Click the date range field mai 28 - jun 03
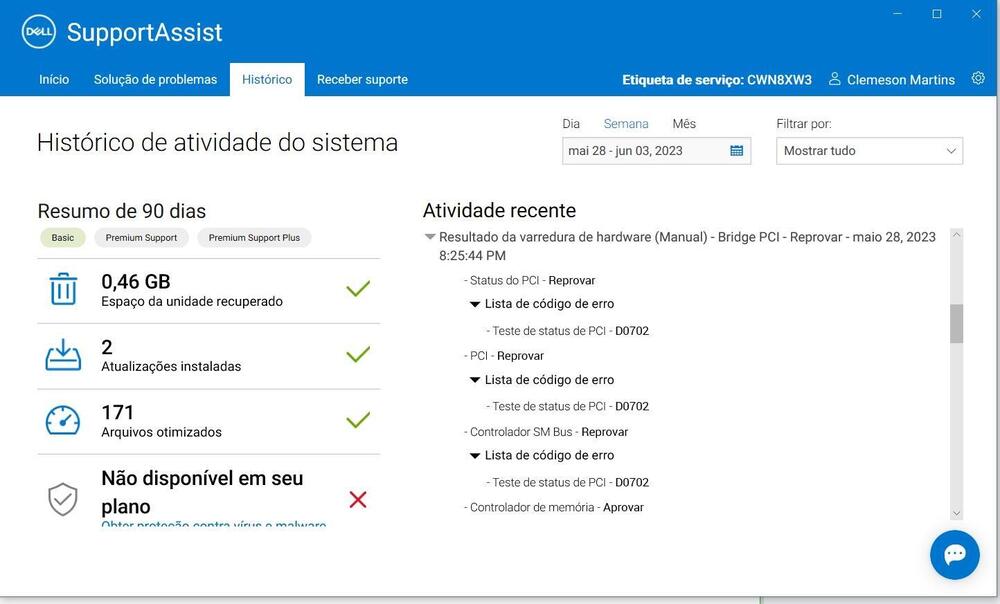Viewport: 1000px width, 604px height. (x=656, y=151)
